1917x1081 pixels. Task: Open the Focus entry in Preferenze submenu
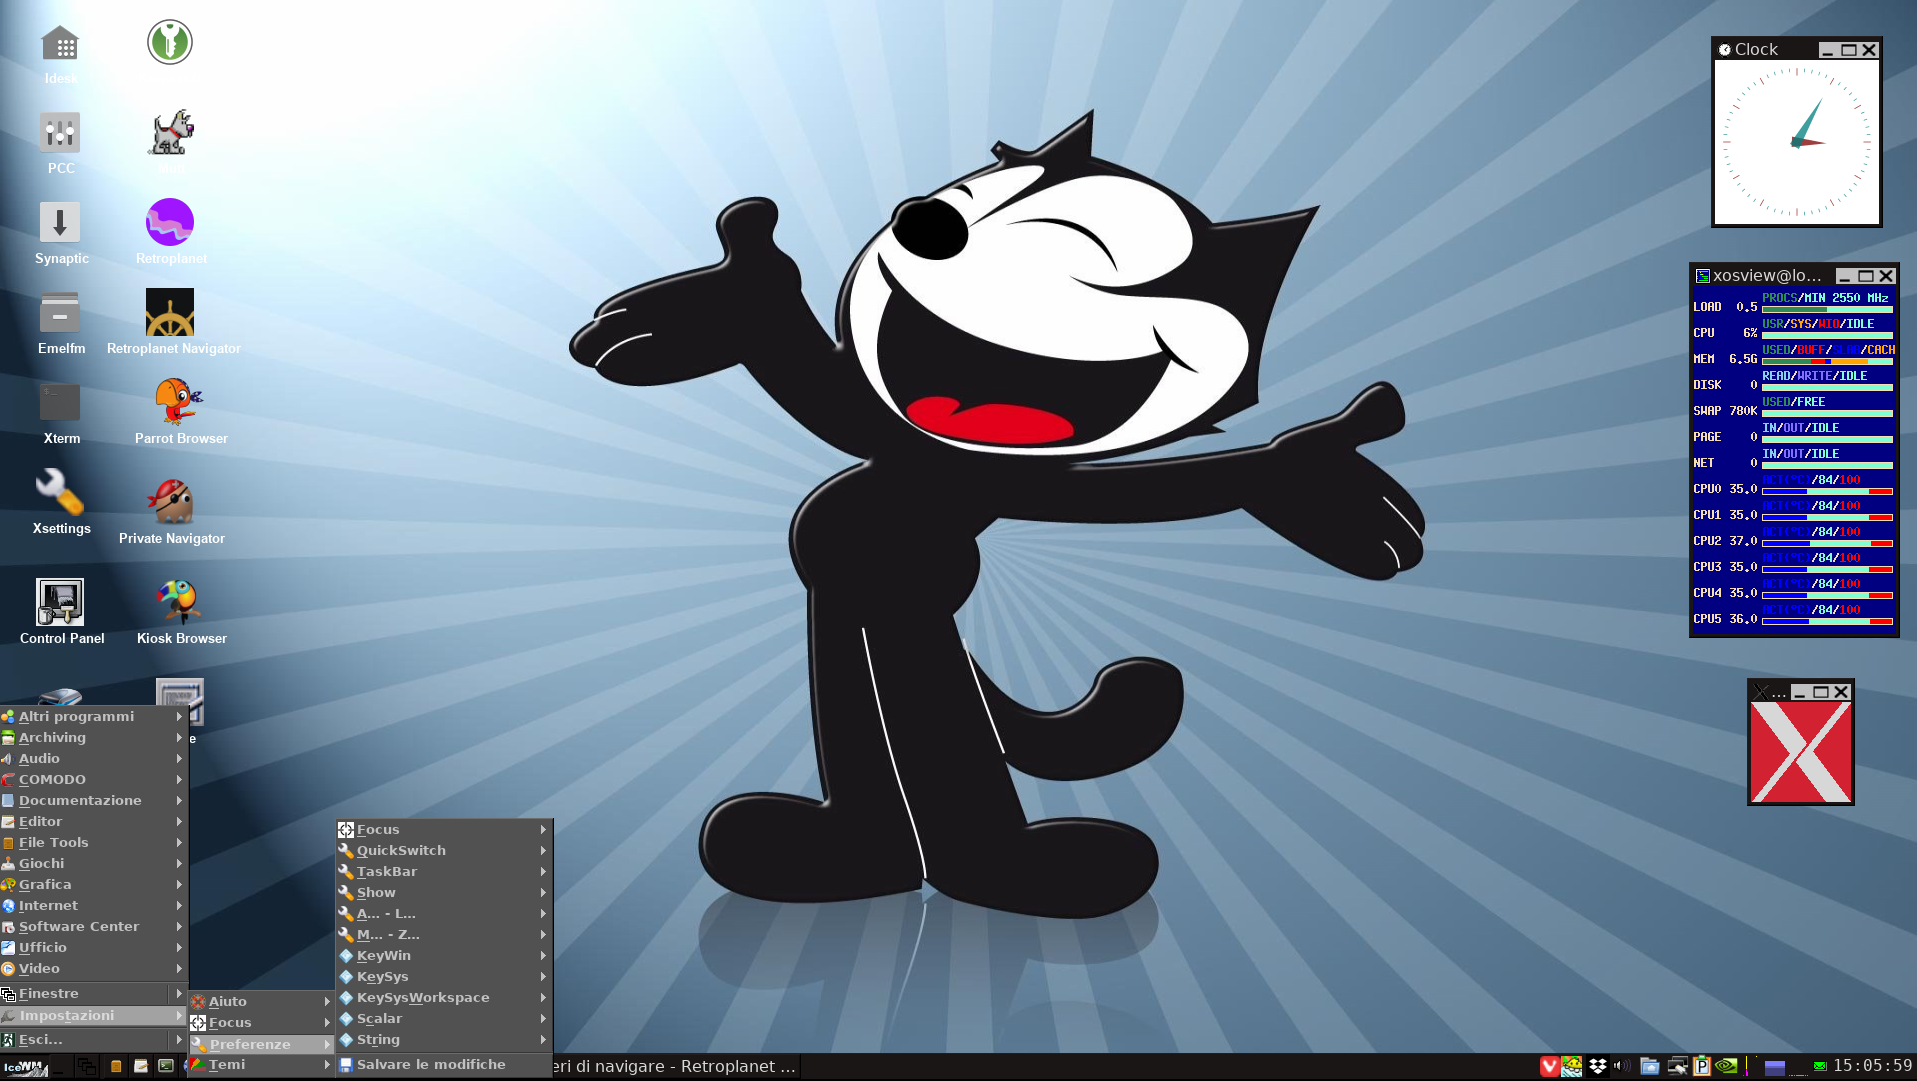[x=444, y=829]
